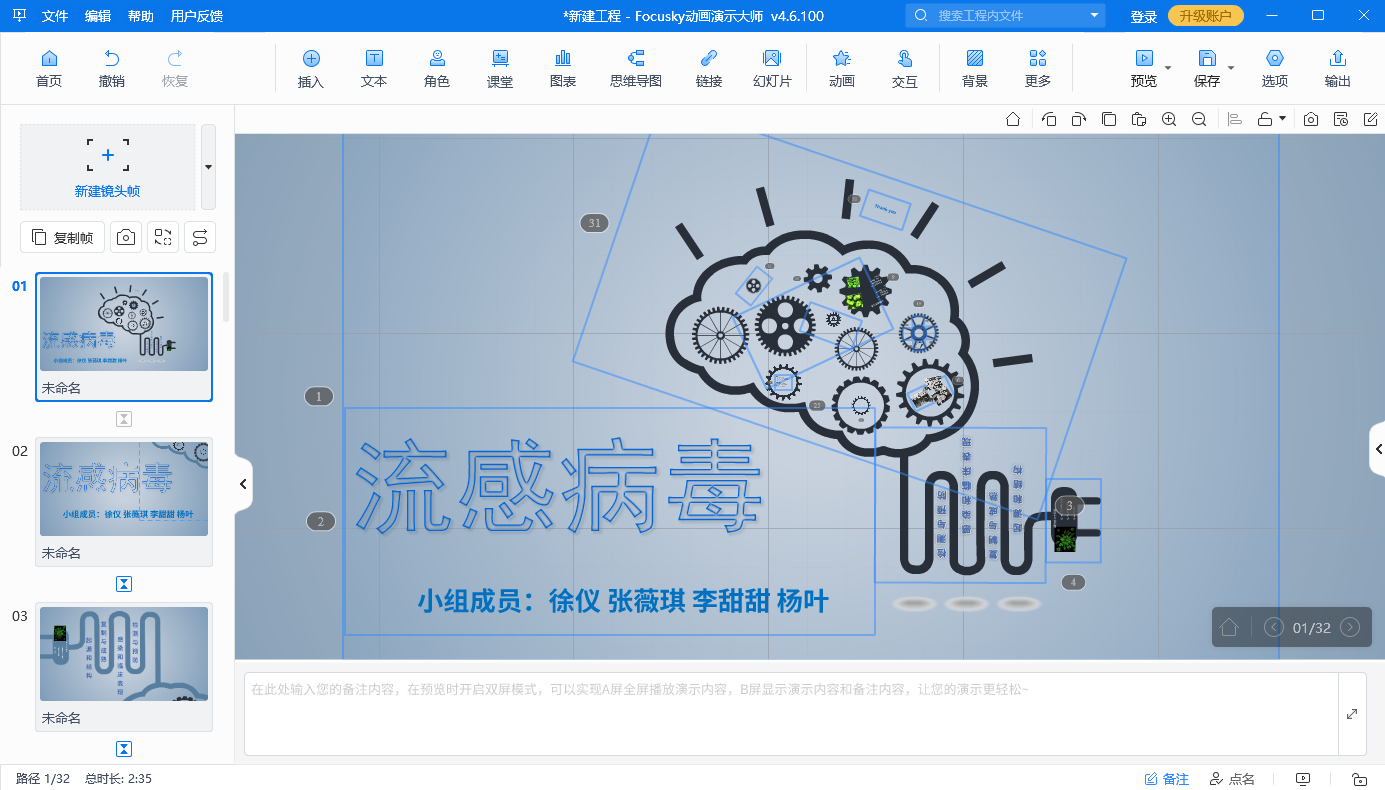The image size is (1385, 790).
Task: Go to previous frame in navigator
Action: click(1274, 627)
